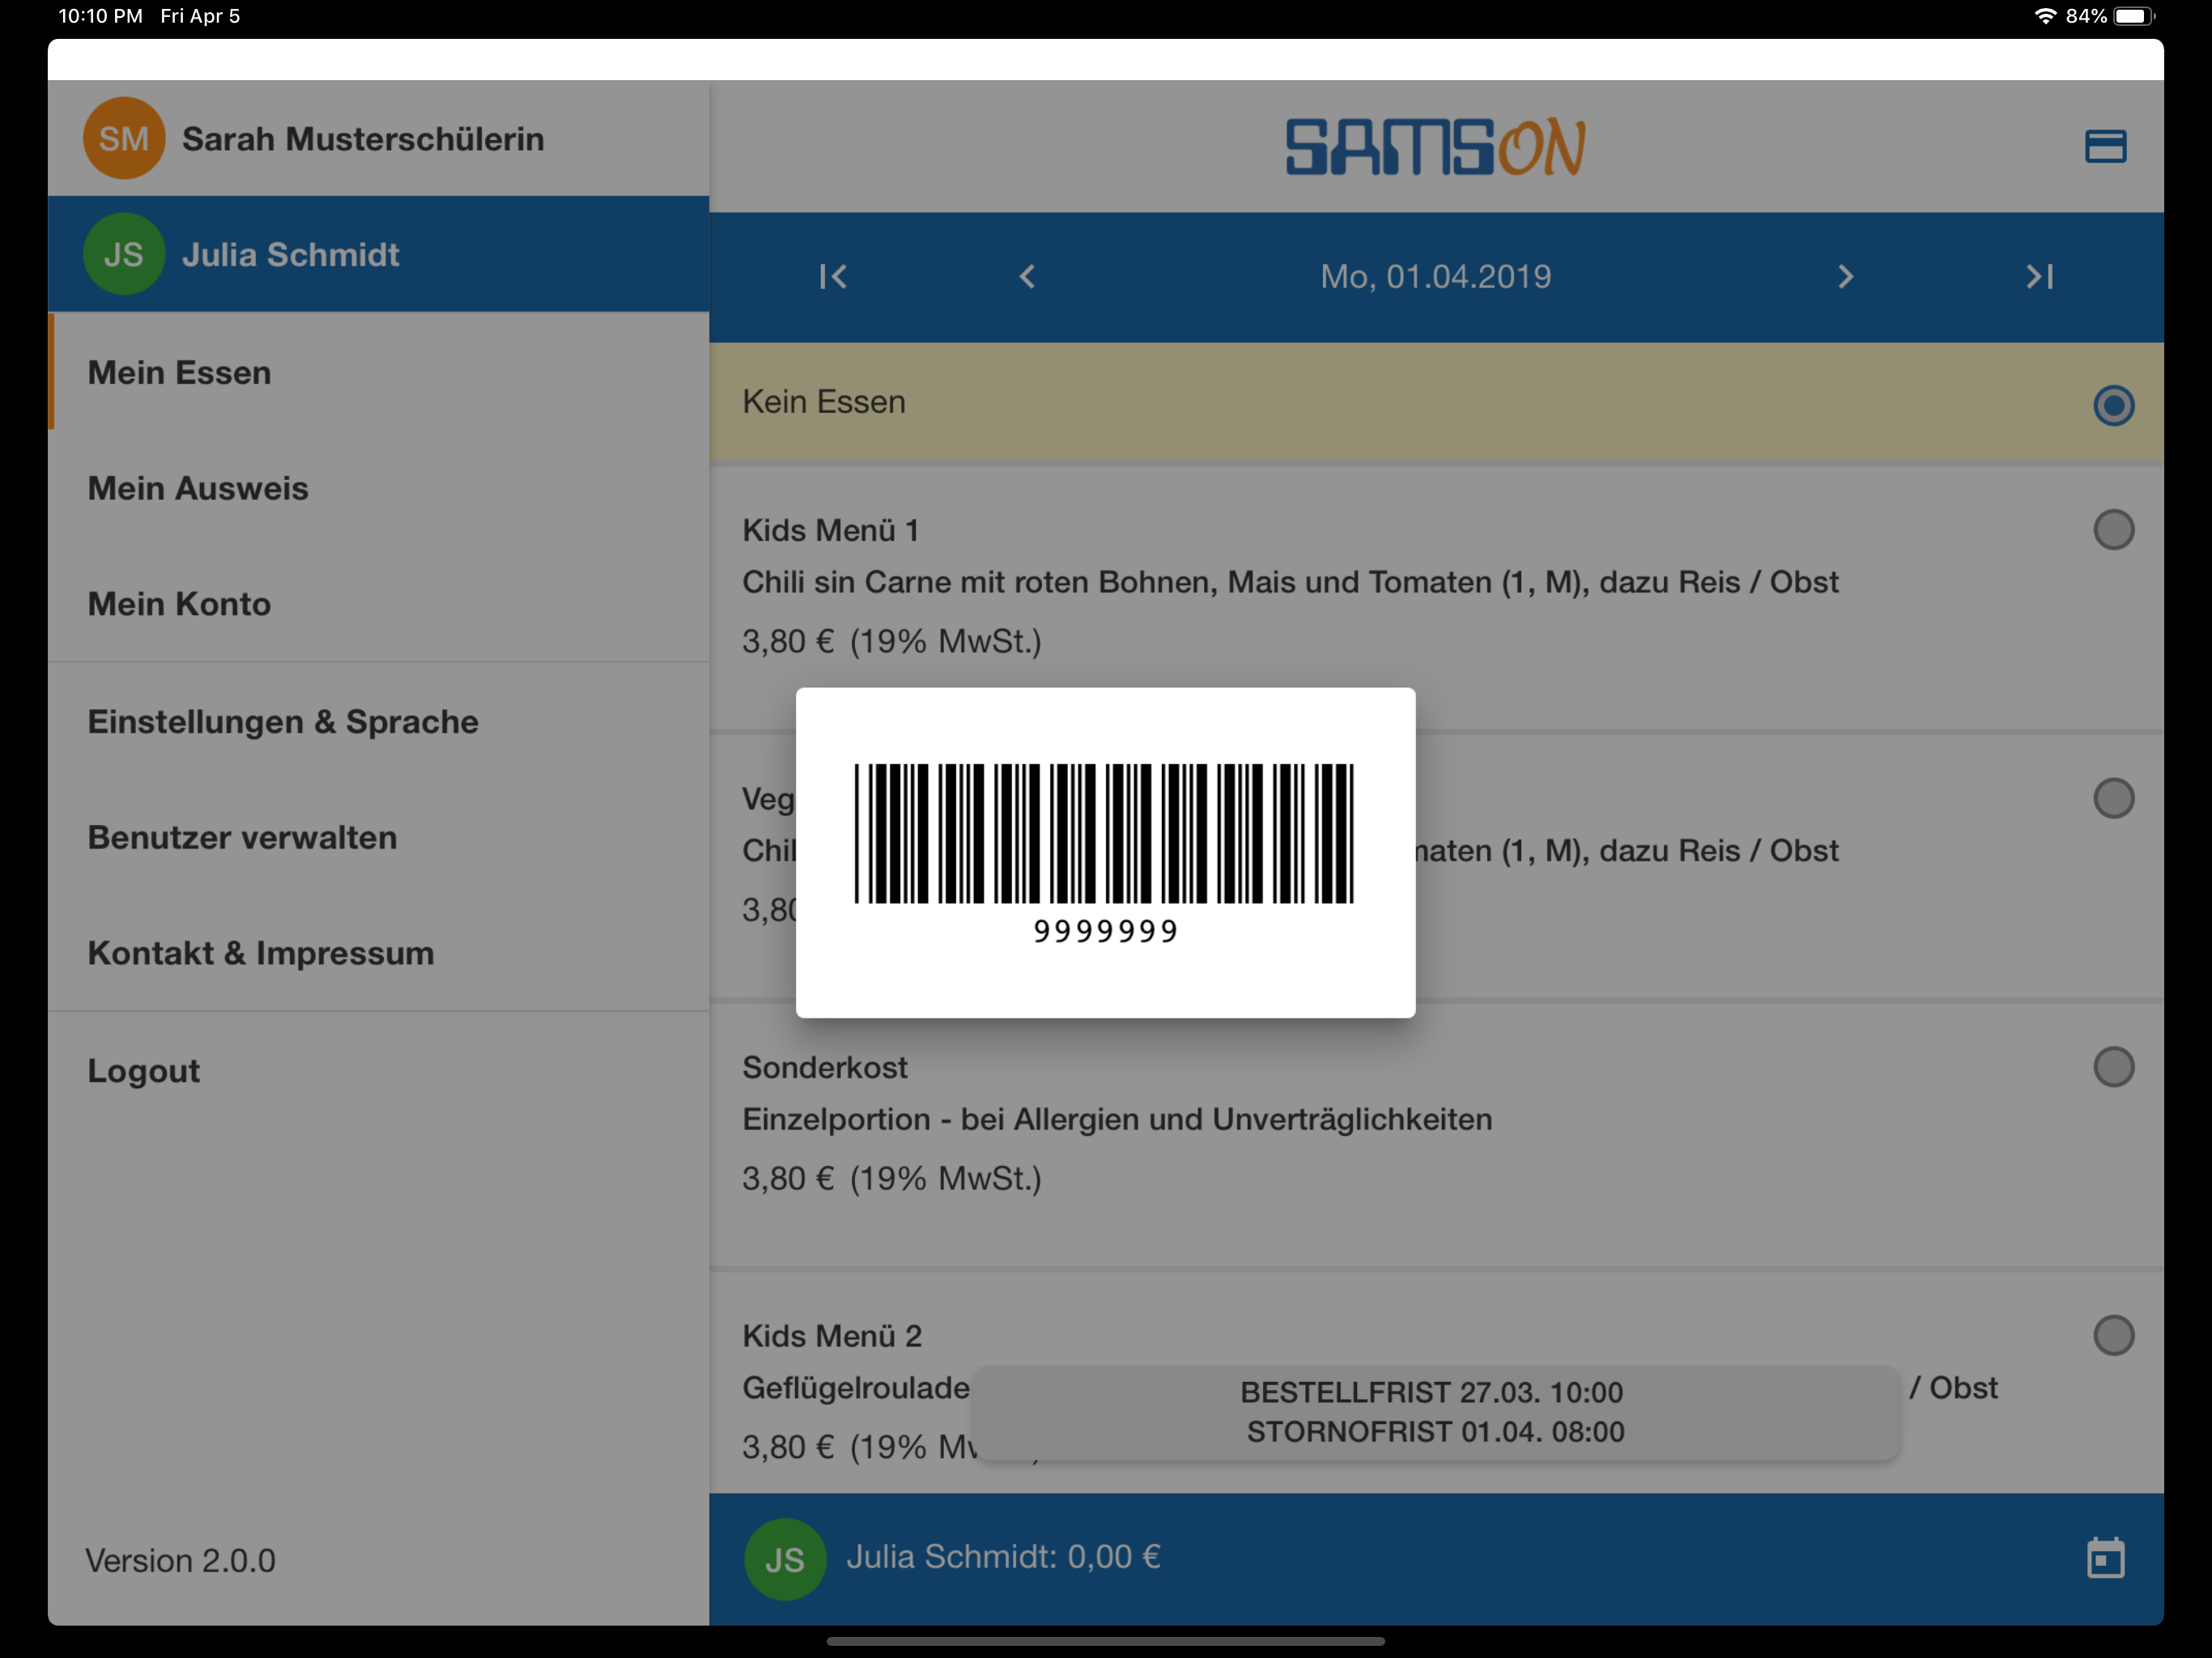Click green JS avatar in bottom bar
The width and height of the screenshot is (2212, 1658).
(x=785, y=1559)
